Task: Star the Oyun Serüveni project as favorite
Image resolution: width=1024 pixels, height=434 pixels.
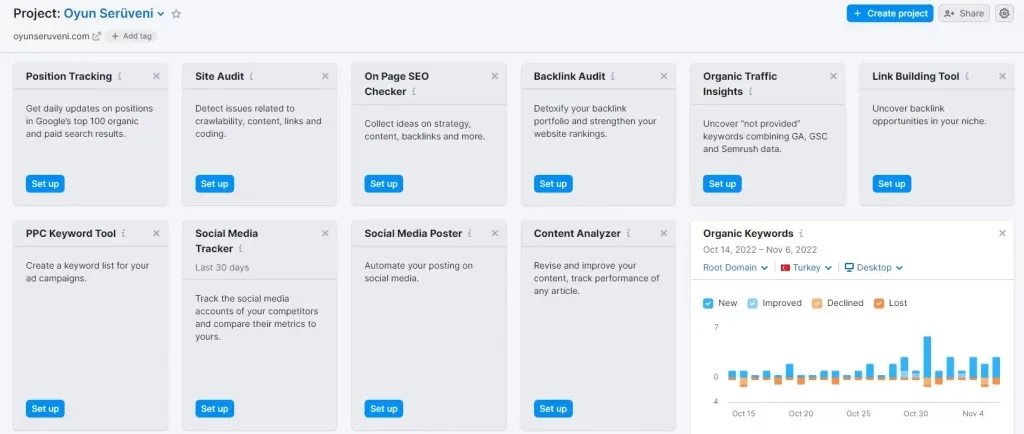Action: (176, 14)
